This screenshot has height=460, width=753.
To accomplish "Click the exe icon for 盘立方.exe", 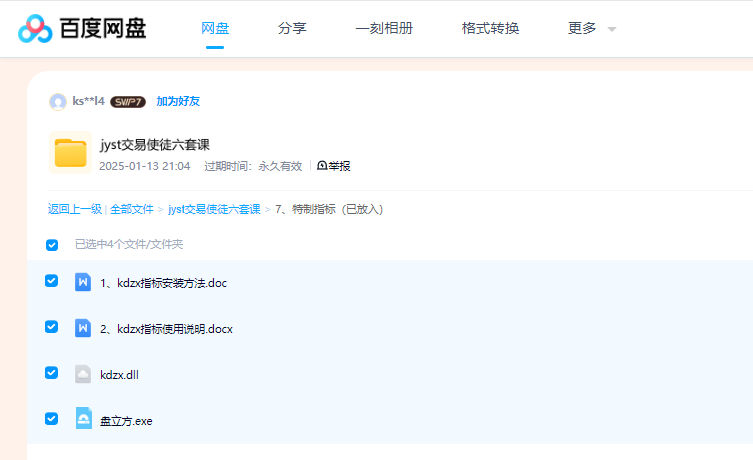I will [84, 418].
